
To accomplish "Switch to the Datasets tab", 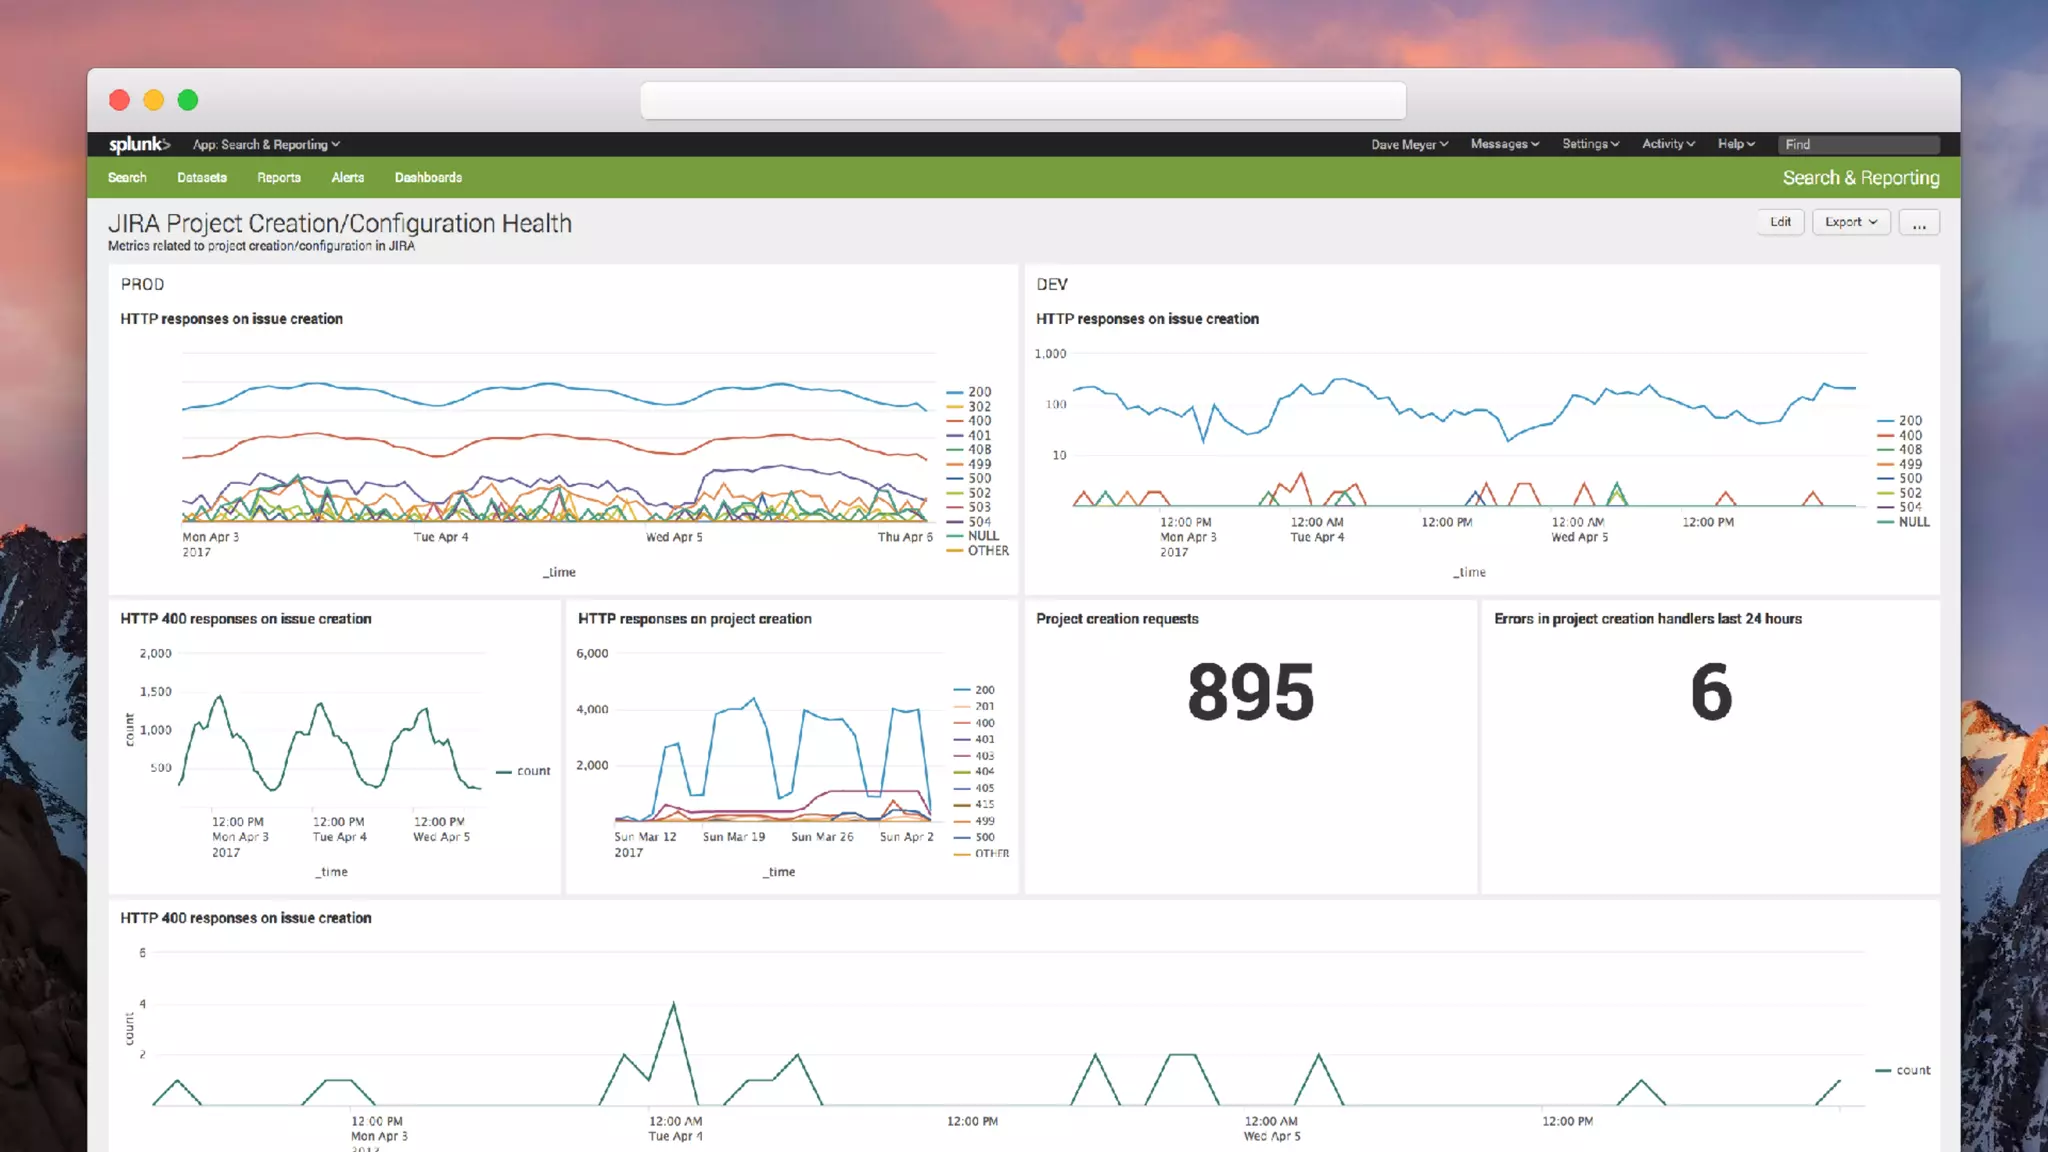I will [202, 178].
